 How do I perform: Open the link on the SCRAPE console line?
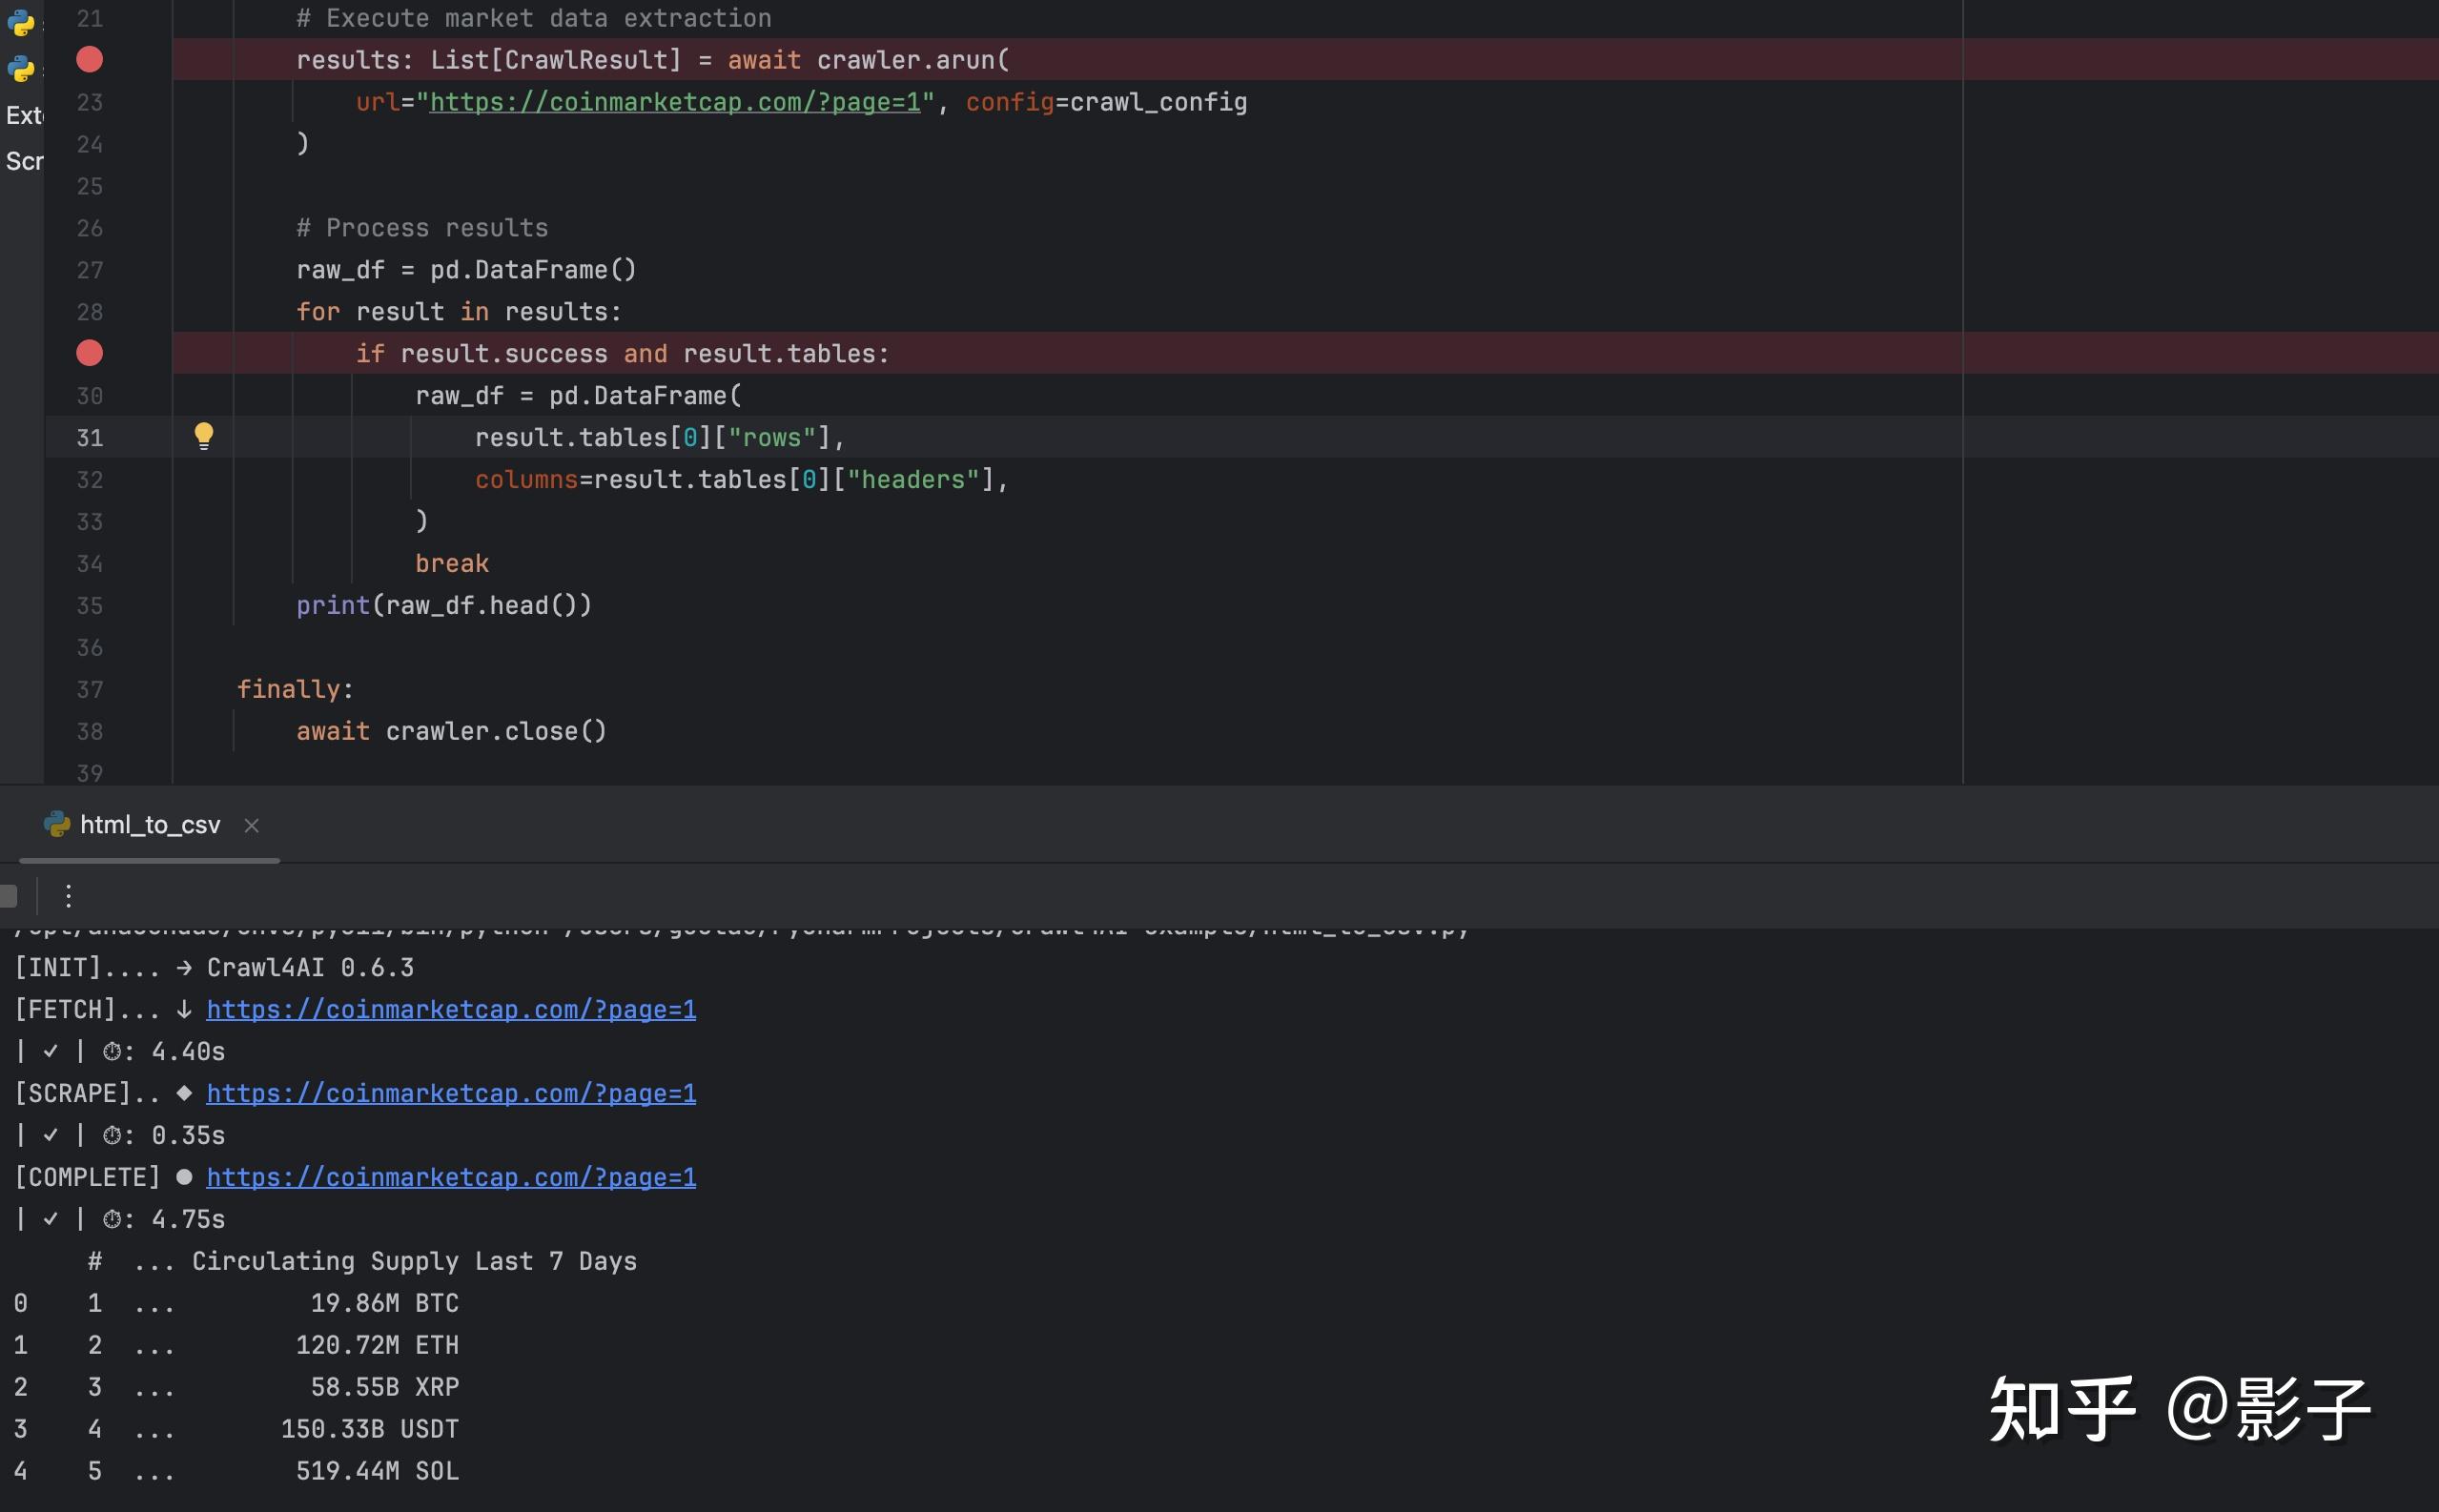[451, 1094]
